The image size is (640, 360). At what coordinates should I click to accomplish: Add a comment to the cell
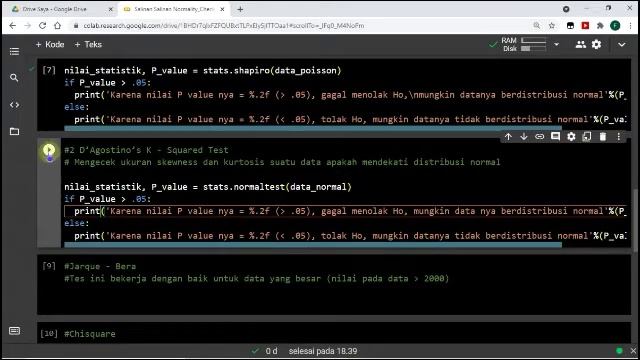tap(555, 136)
